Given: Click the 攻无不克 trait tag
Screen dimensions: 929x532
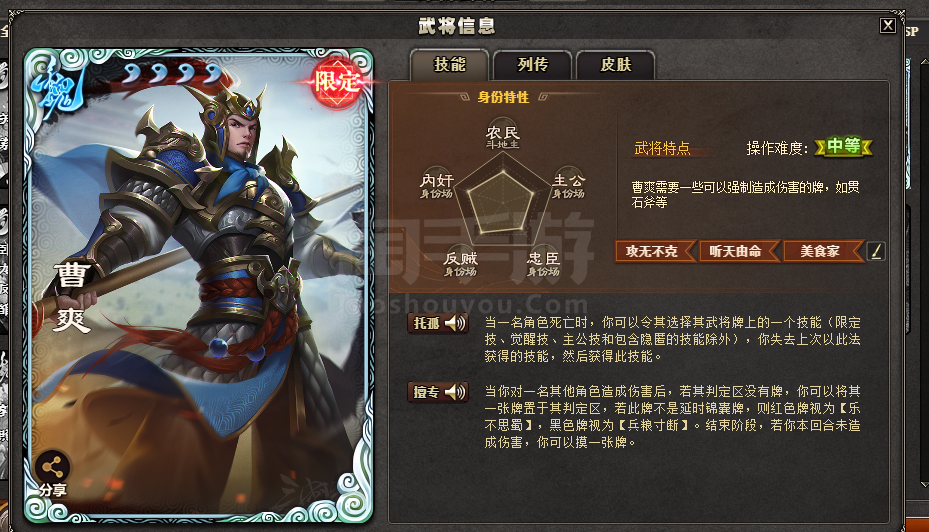Looking at the screenshot, I should coord(655,251).
